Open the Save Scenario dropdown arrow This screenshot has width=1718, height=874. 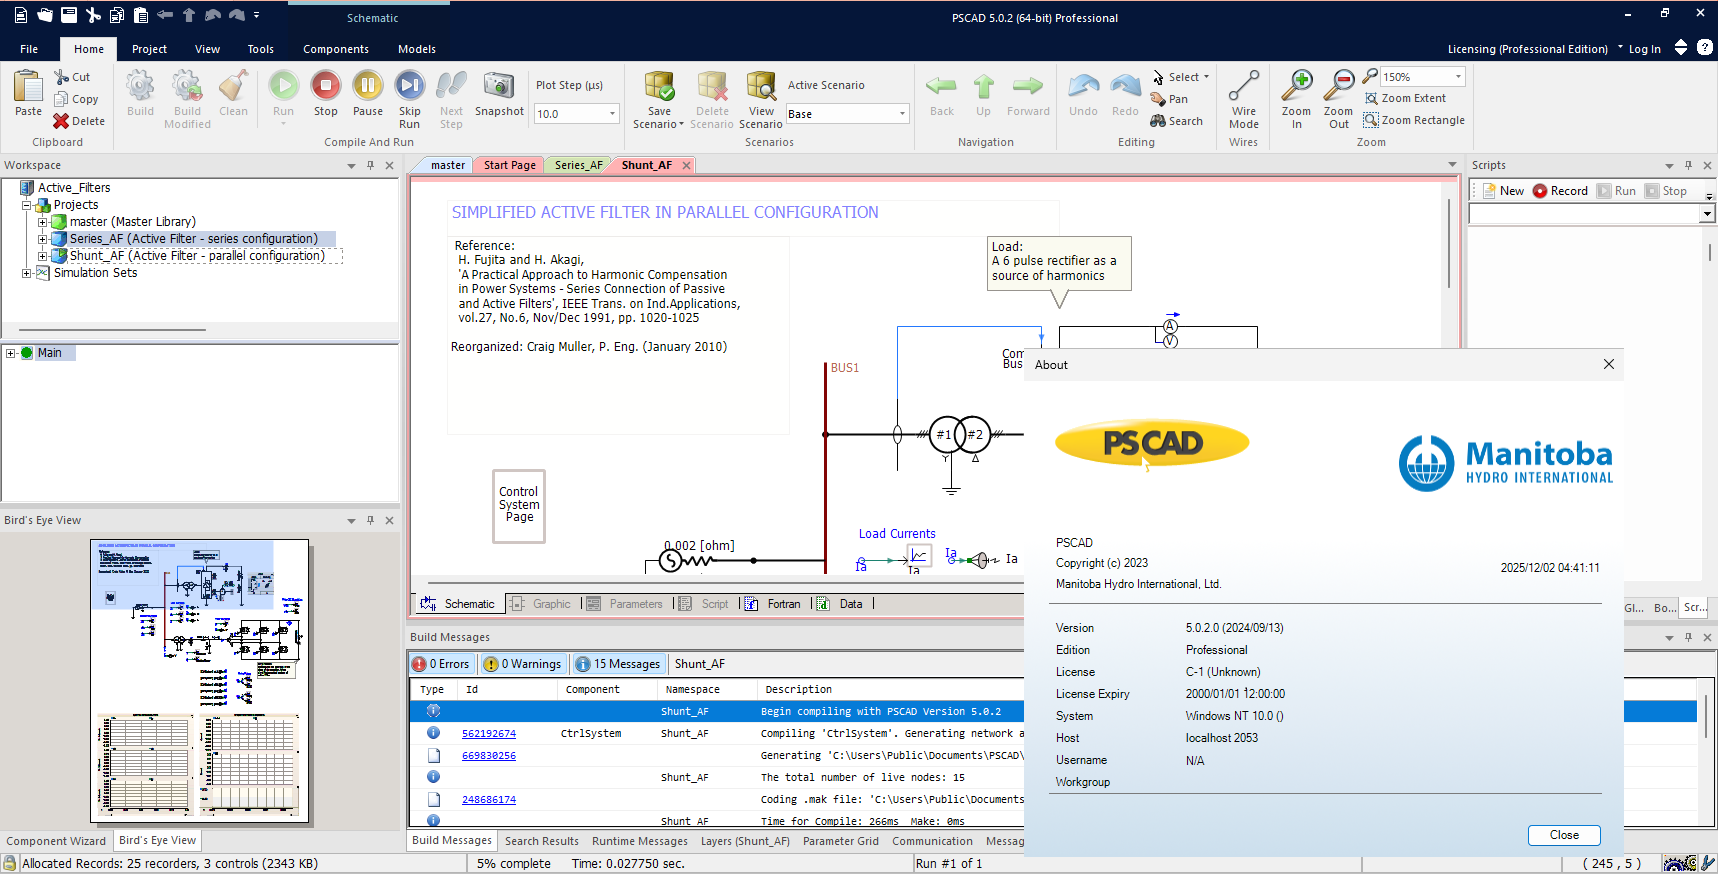pos(681,125)
